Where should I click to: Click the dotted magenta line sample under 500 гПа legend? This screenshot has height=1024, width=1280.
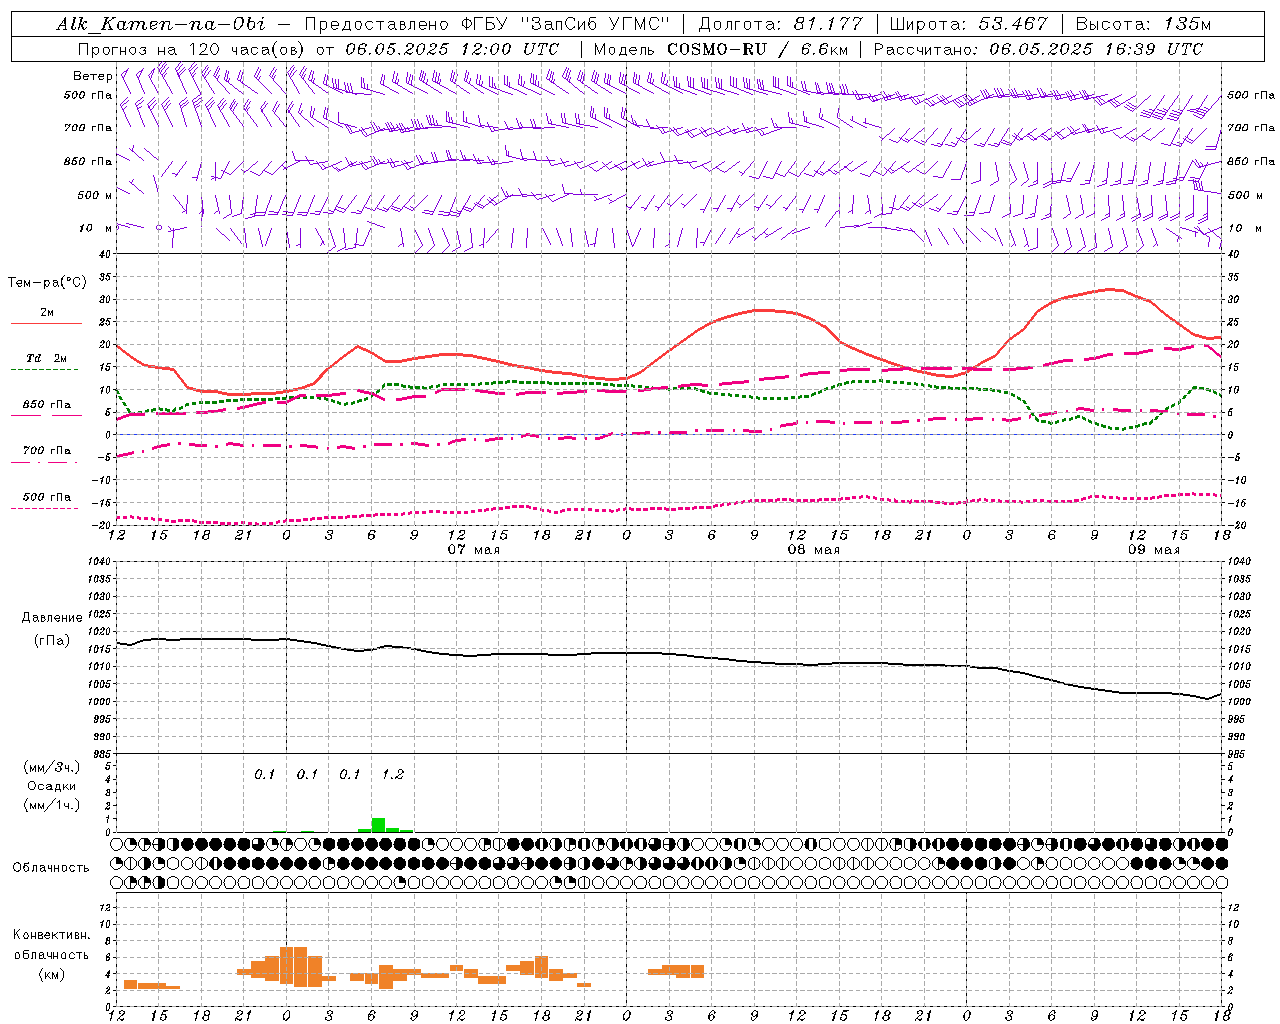[45, 508]
